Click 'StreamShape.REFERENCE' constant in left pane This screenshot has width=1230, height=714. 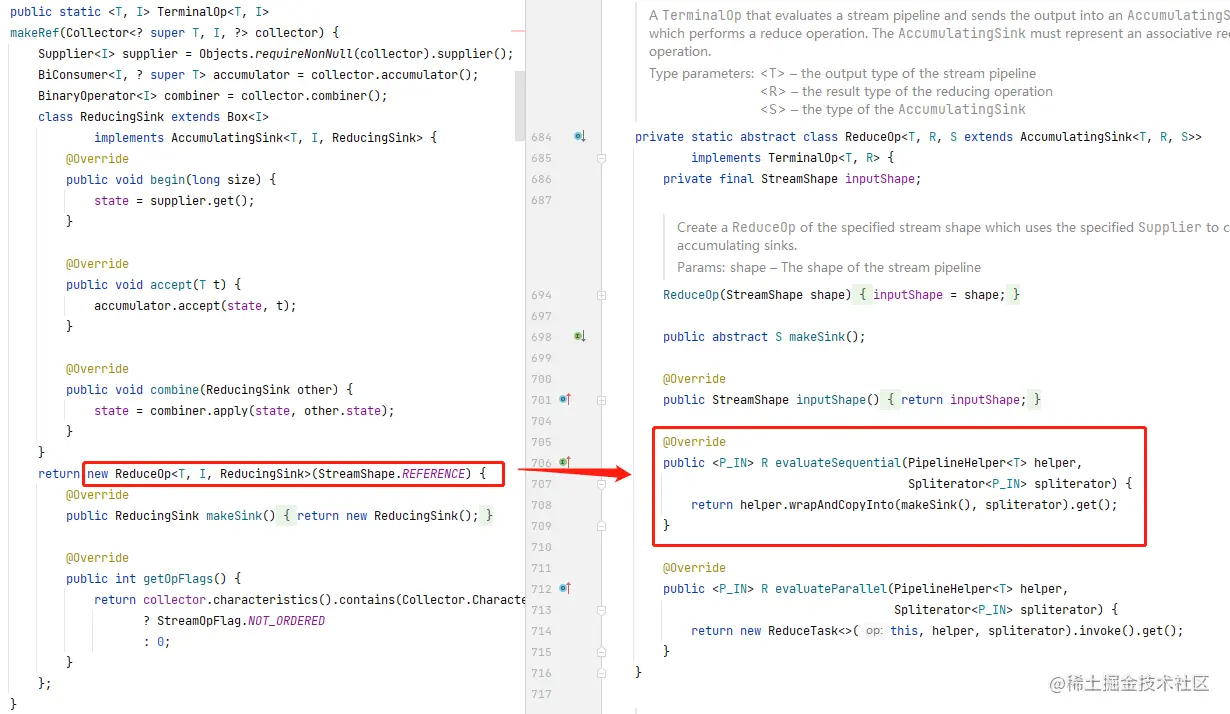(x=392, y=474)
